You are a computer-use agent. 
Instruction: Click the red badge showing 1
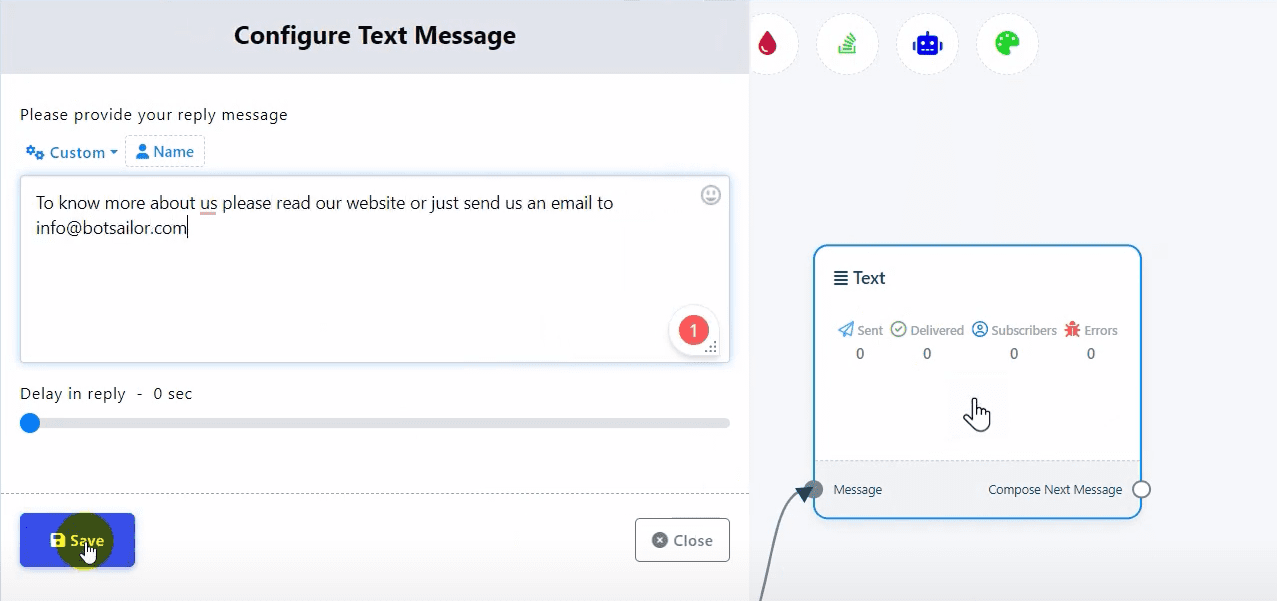coord(693,330)
